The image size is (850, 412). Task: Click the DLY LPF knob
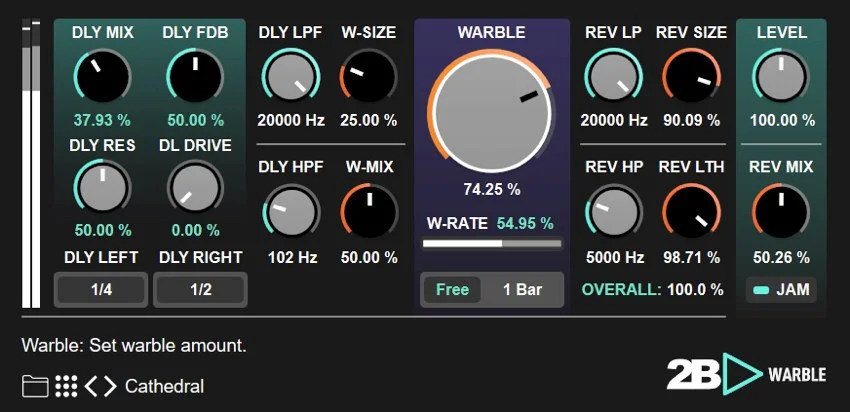coord(291,76)
